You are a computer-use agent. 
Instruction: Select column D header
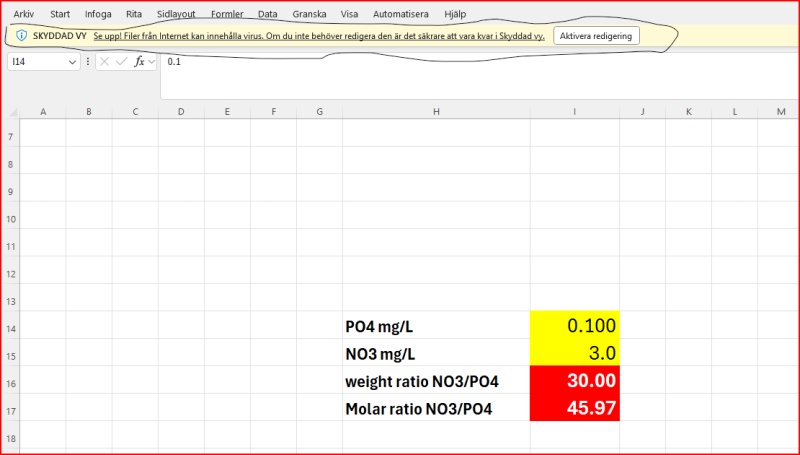point(181,112)
